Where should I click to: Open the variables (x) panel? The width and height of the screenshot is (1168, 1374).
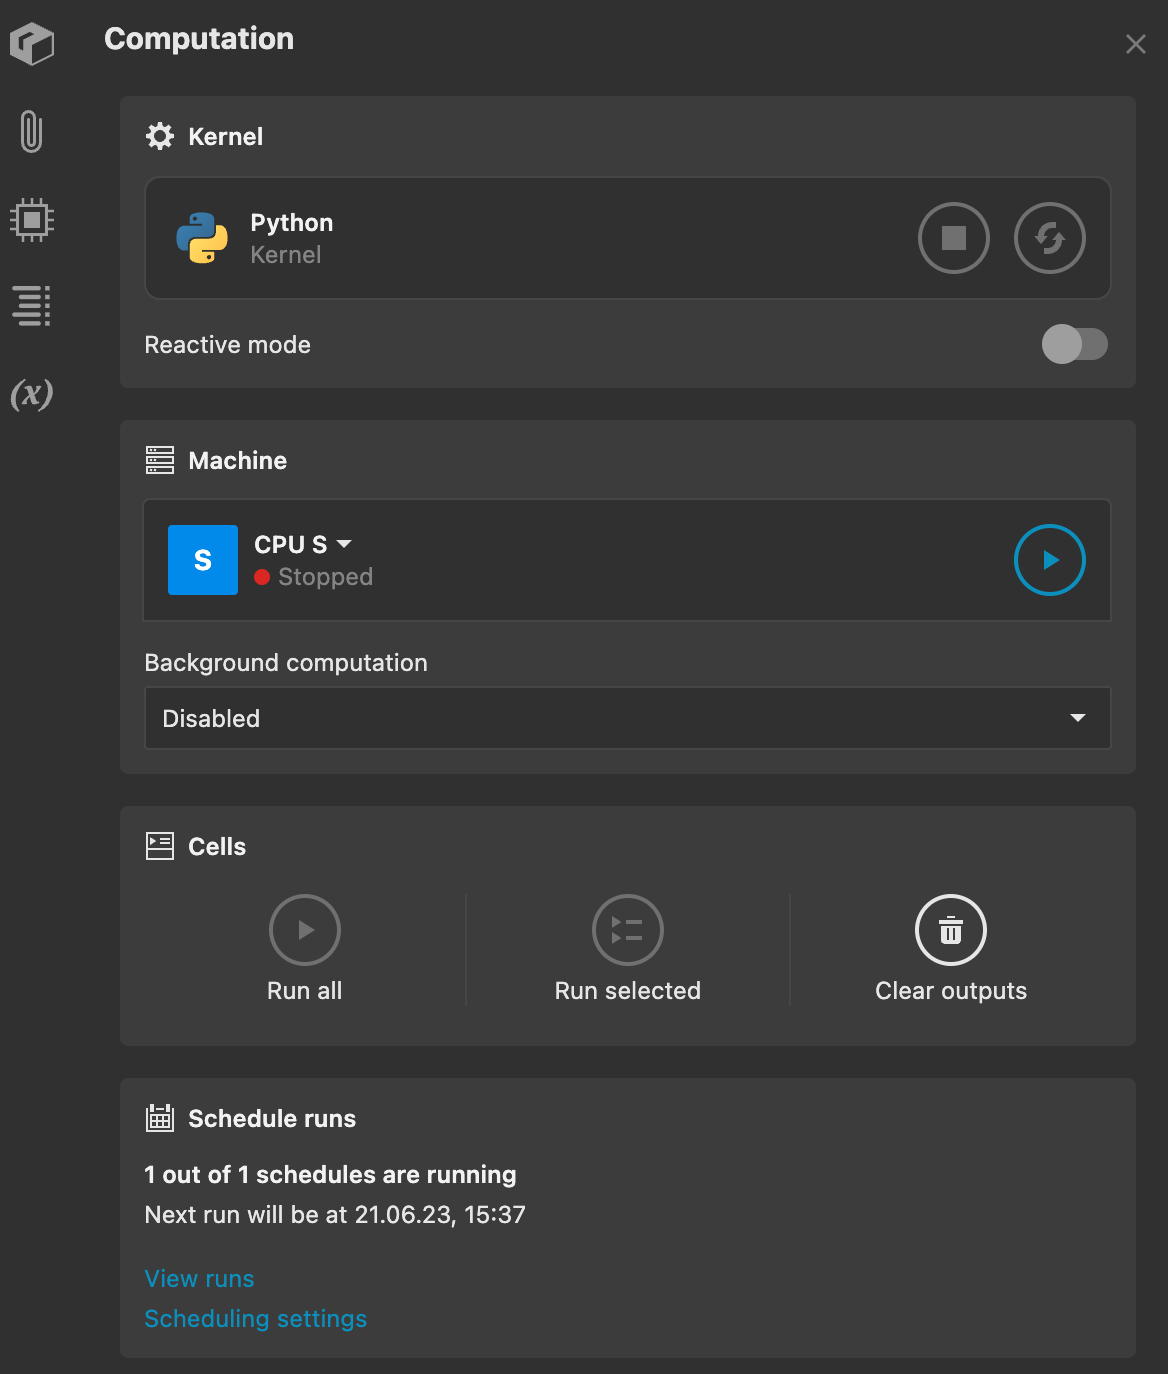pos(31,396)
